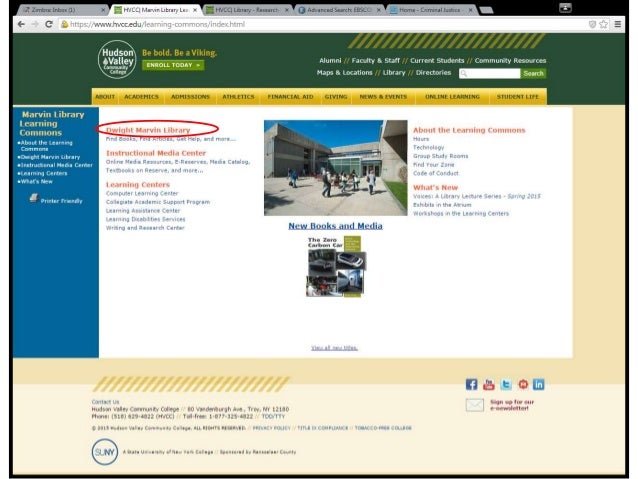Click the e-newsletter envelope icon

coord(474,405)
